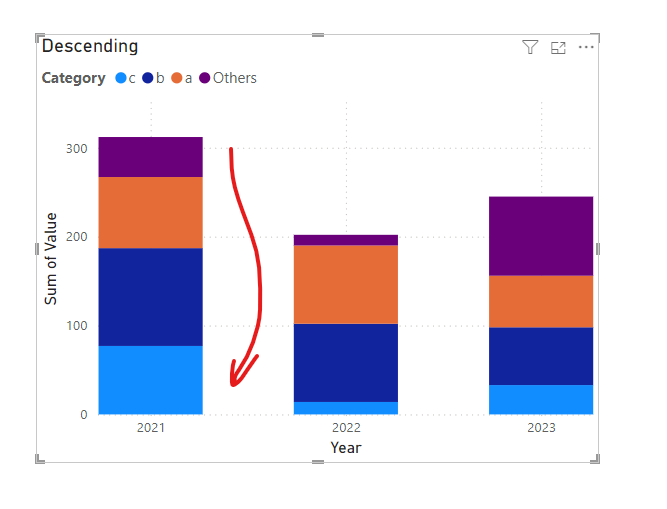Click the bottom-left corner handle of visual
Screen dimensions: 667x509
coord(39,459)
